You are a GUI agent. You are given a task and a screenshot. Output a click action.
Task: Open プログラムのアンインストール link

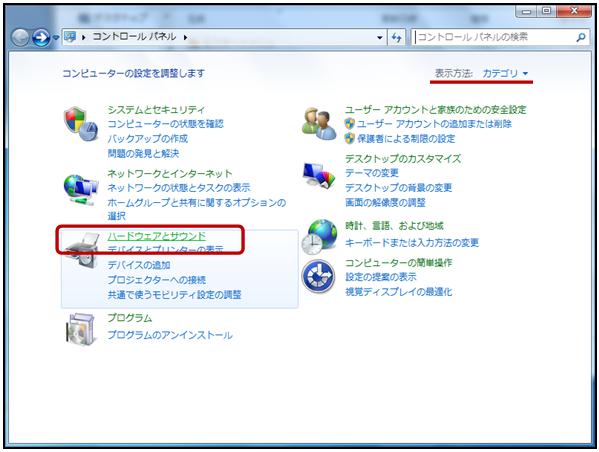pyautogui.click(x=170, y=335)
